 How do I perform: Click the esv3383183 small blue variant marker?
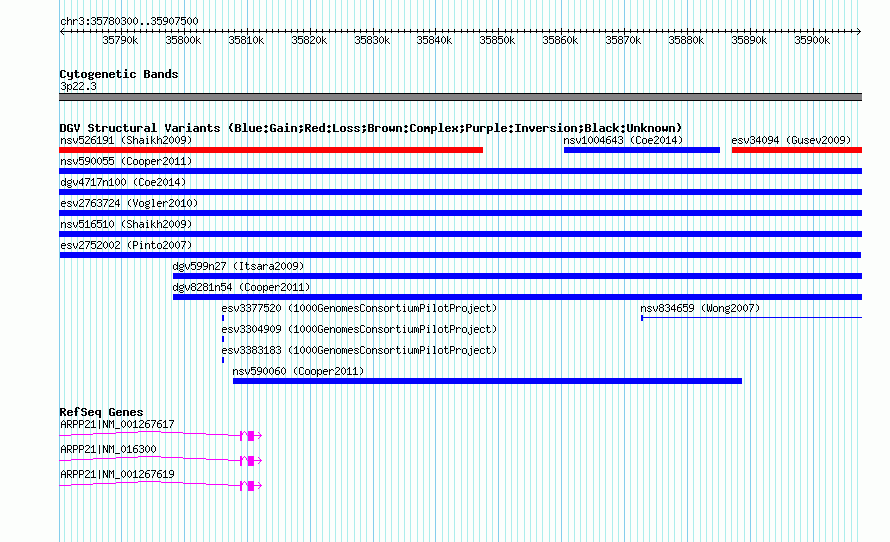click(222, 360)
